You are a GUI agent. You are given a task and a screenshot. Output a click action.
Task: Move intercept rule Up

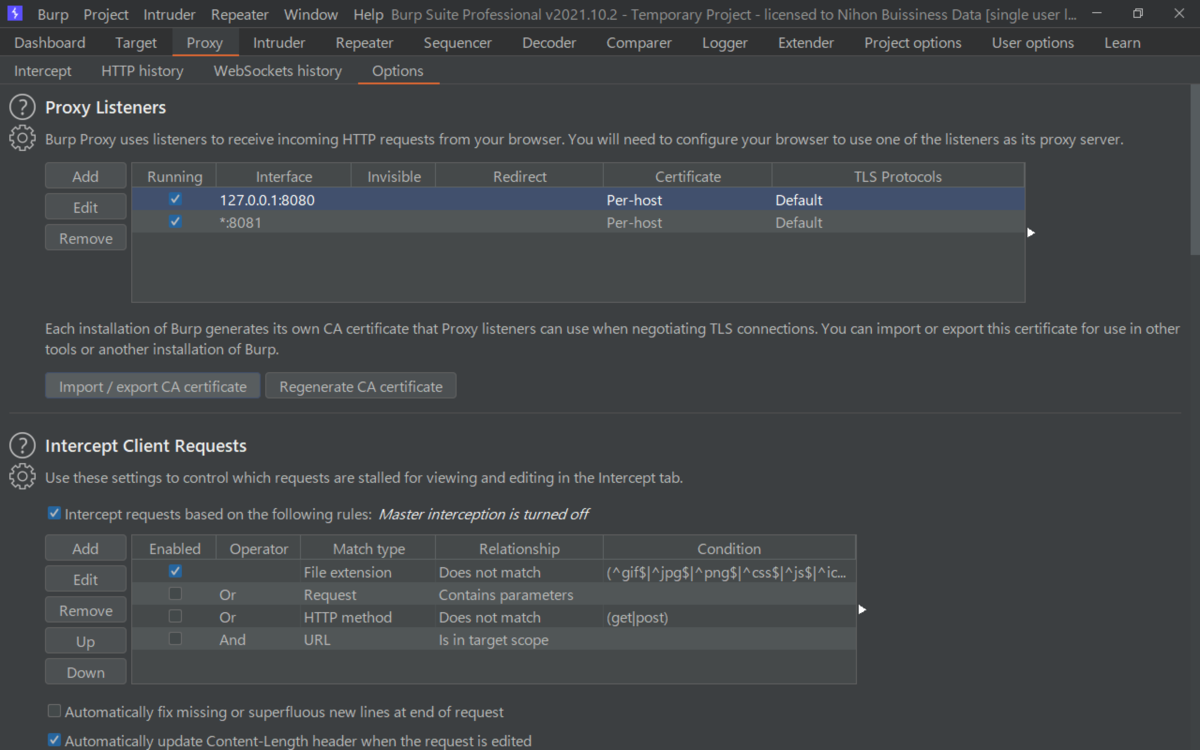tap(86, 641)
